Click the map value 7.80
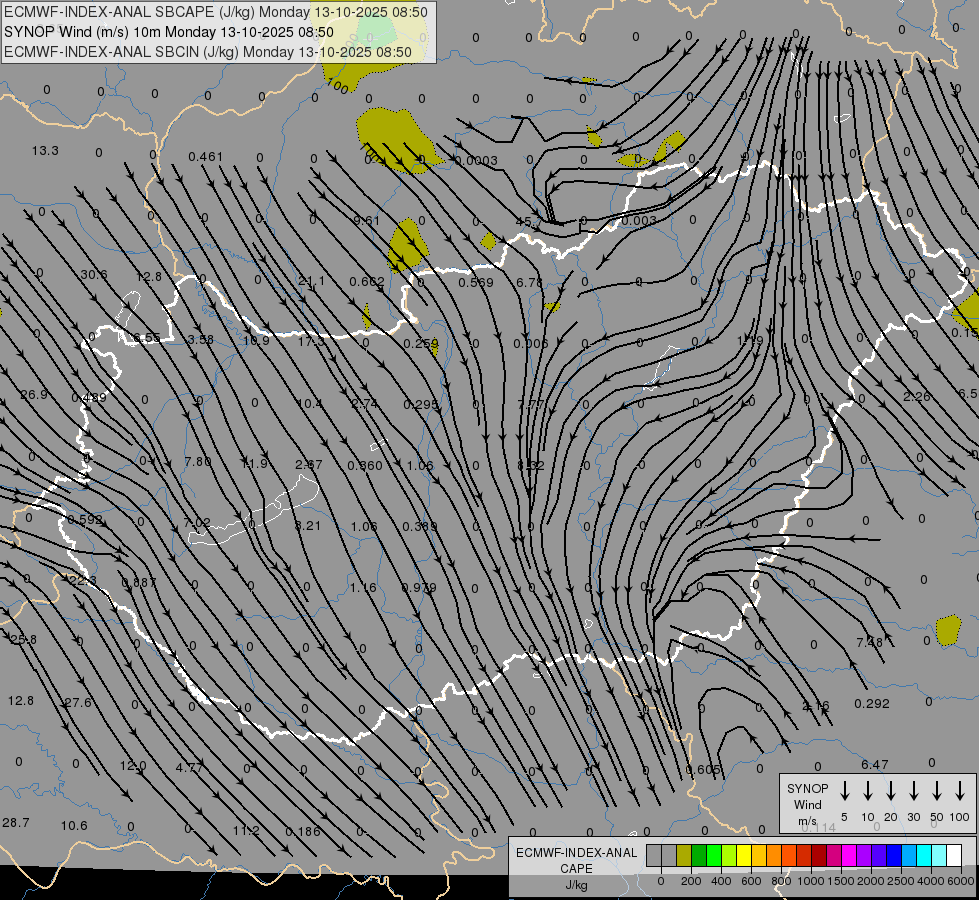 click(x=198, y=462)
